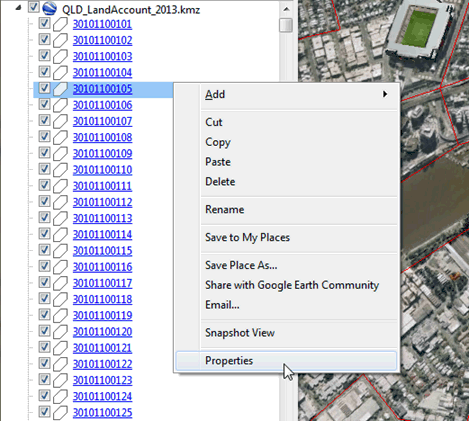Select Paste in the context menu
Viewport: 469px width, 421px height.
coord(287,162)
